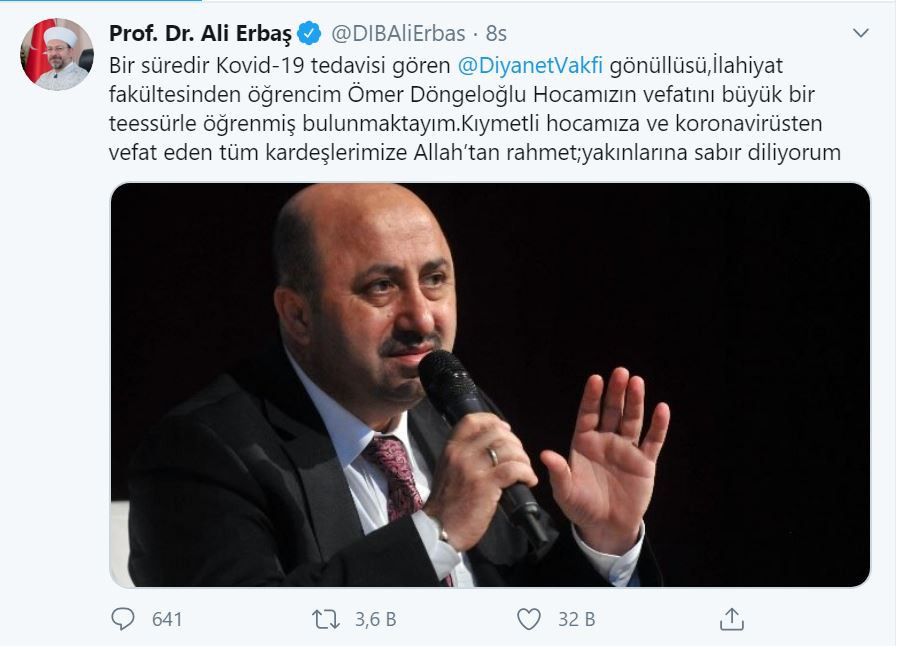
Task: Click the 32 B likes count
Action: pos(577,620)
